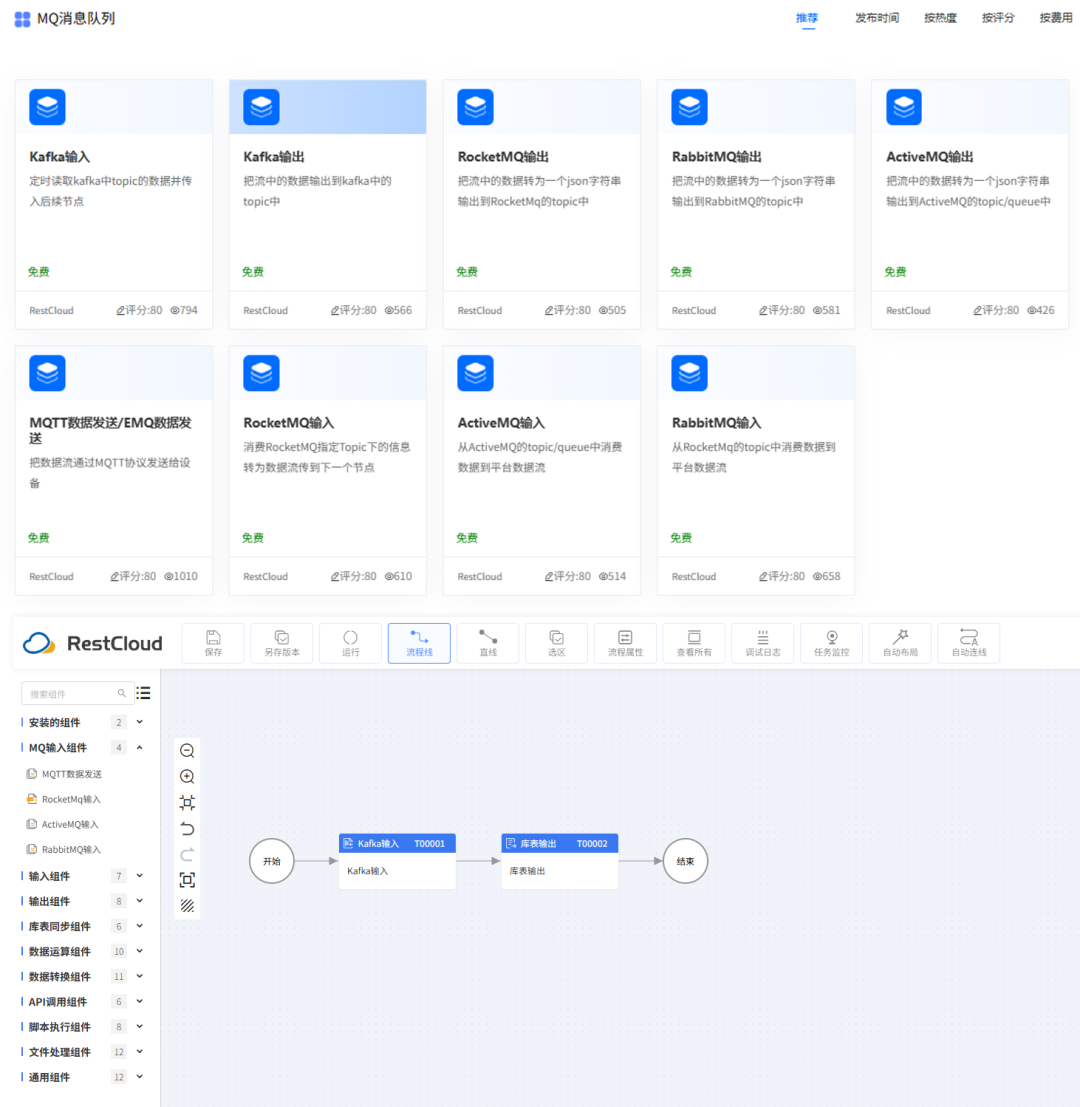1080x1107 pixels.
Task: Click the 保存 (Save) toolbar icon
Action: pos(213,643)
